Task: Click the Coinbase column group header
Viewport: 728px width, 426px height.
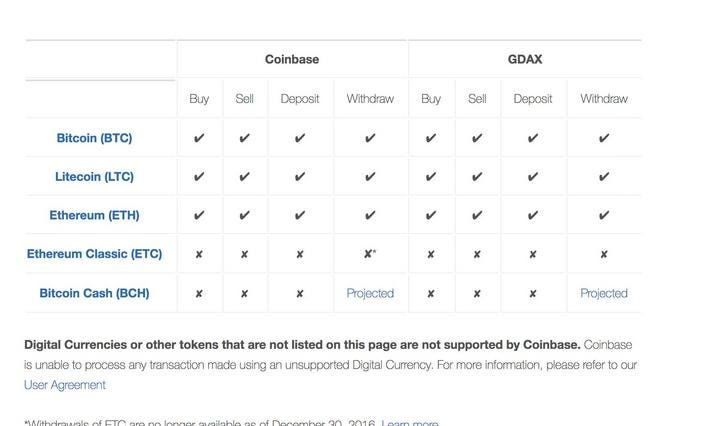Action: [292, 59]
